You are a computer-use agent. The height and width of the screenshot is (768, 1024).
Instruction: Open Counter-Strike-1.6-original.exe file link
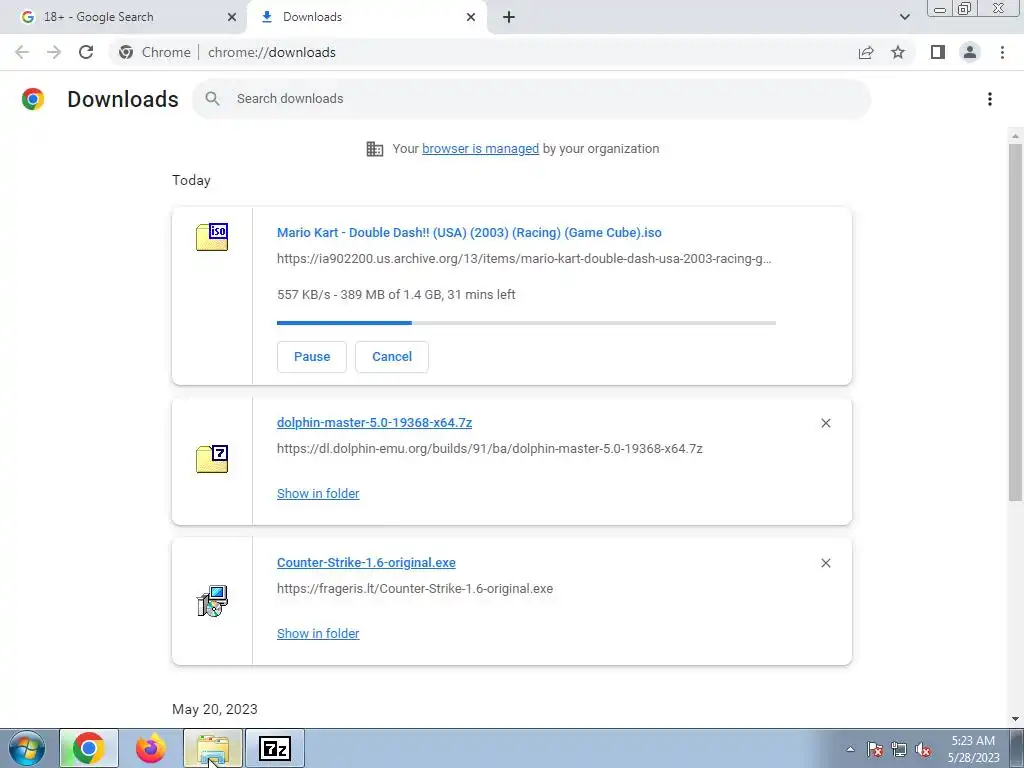[366, 562]
